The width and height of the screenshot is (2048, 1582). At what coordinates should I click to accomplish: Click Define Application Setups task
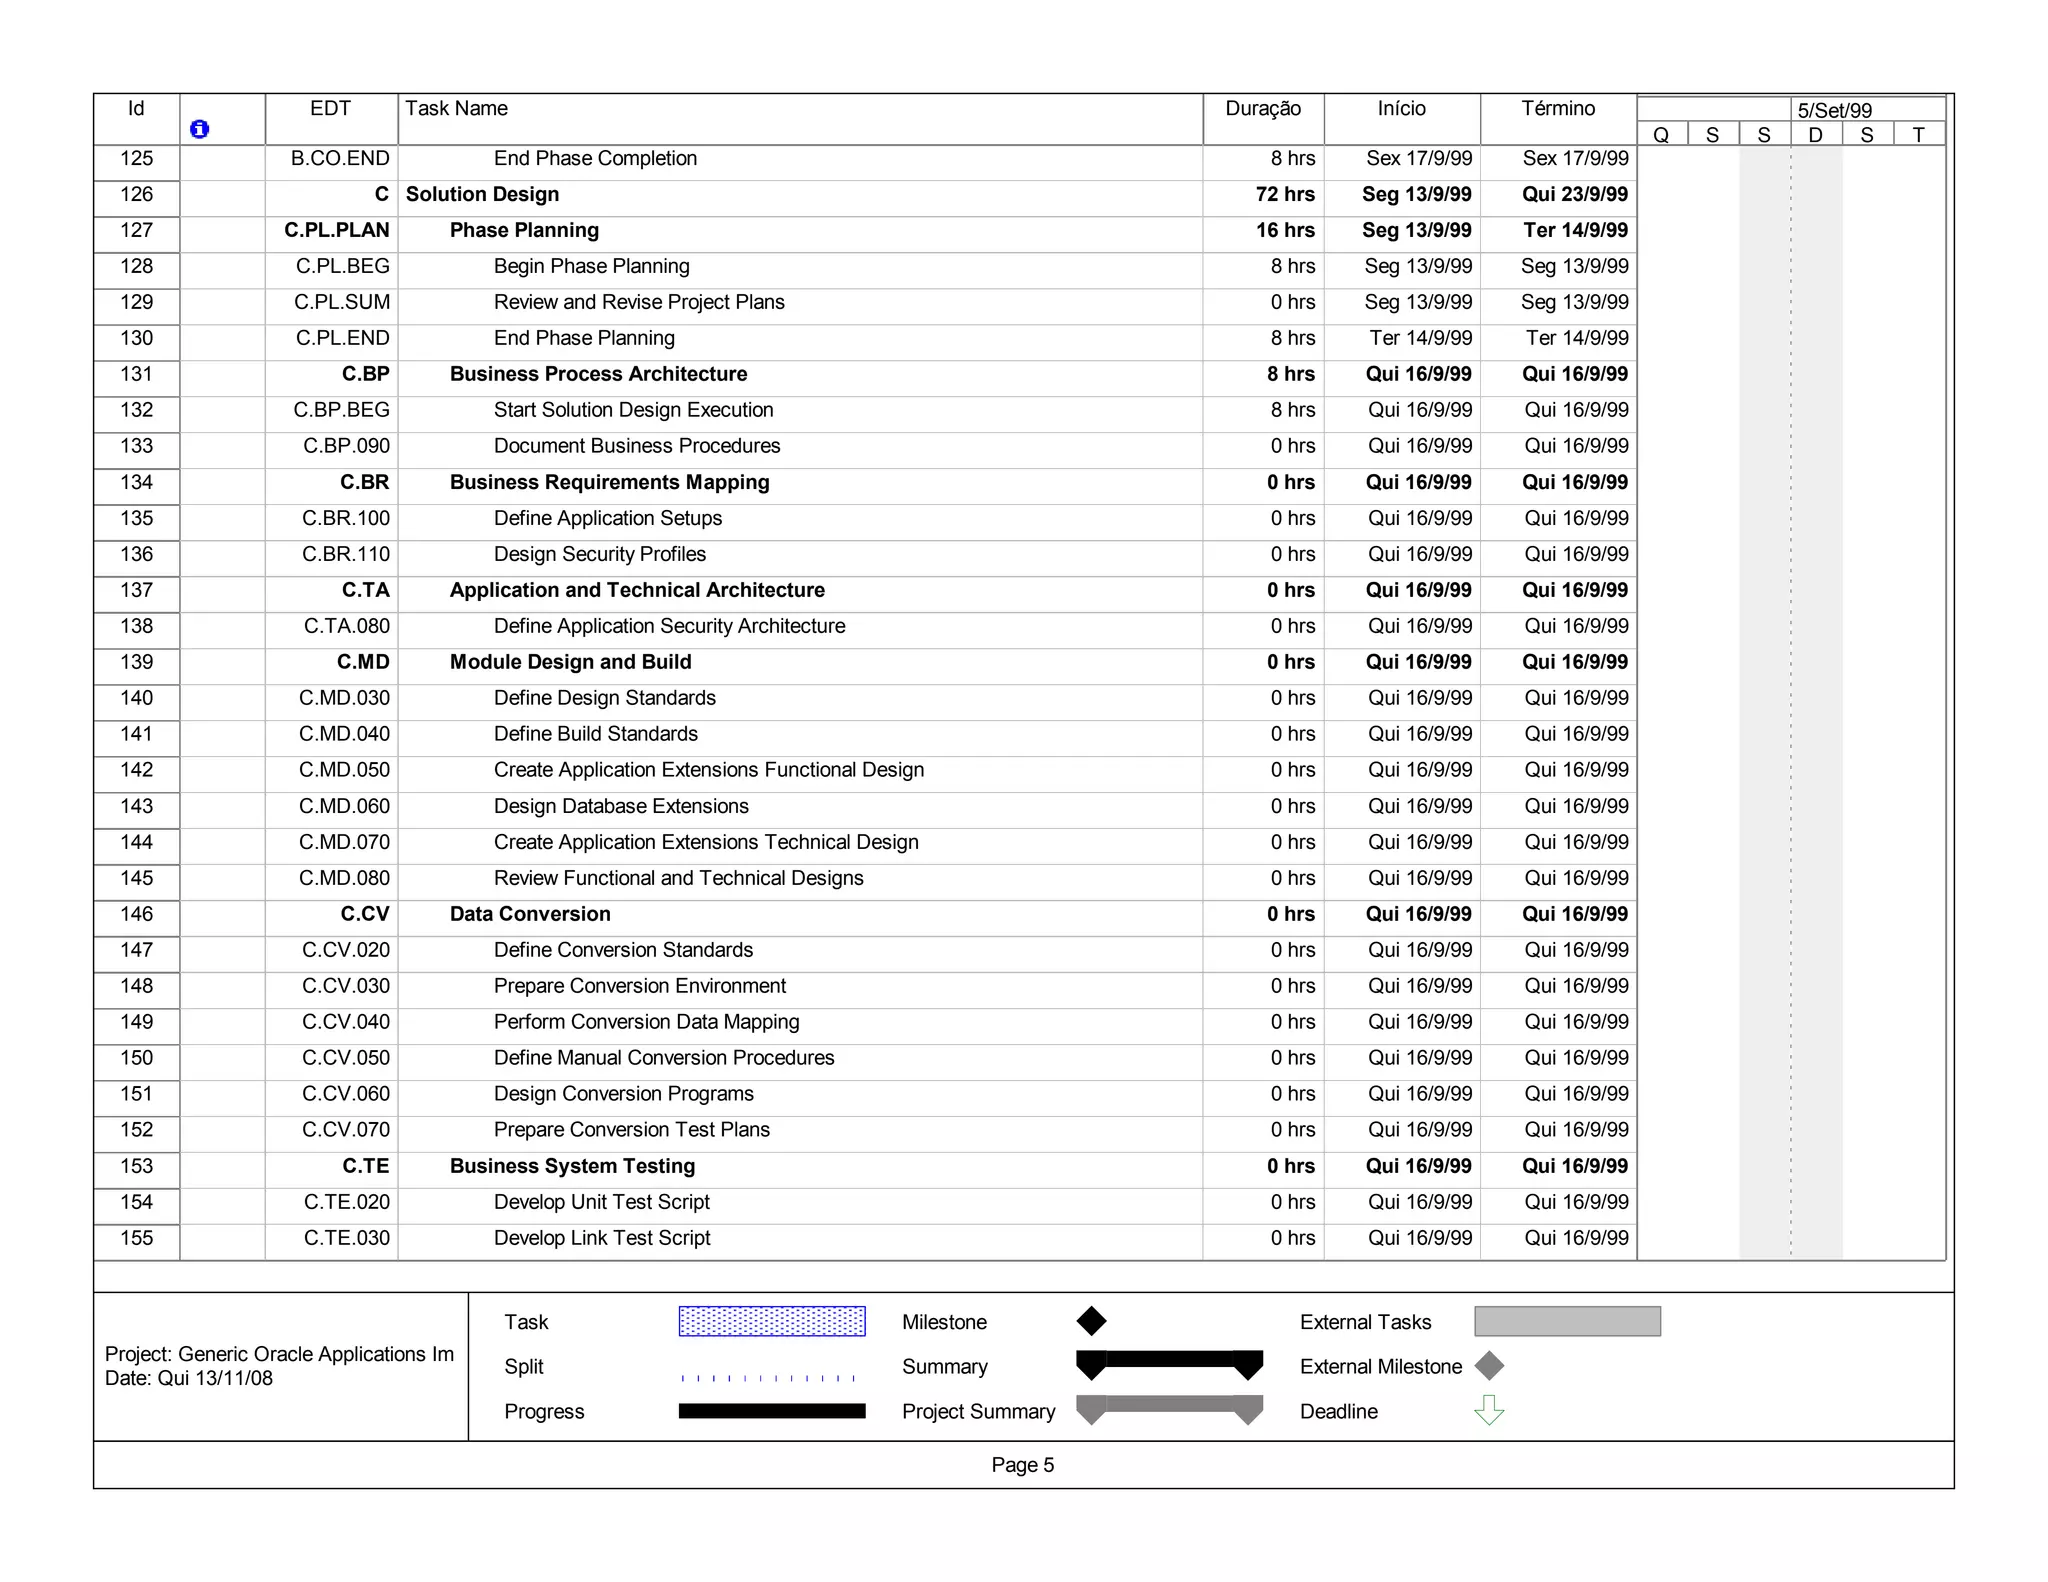pos(607,518)
